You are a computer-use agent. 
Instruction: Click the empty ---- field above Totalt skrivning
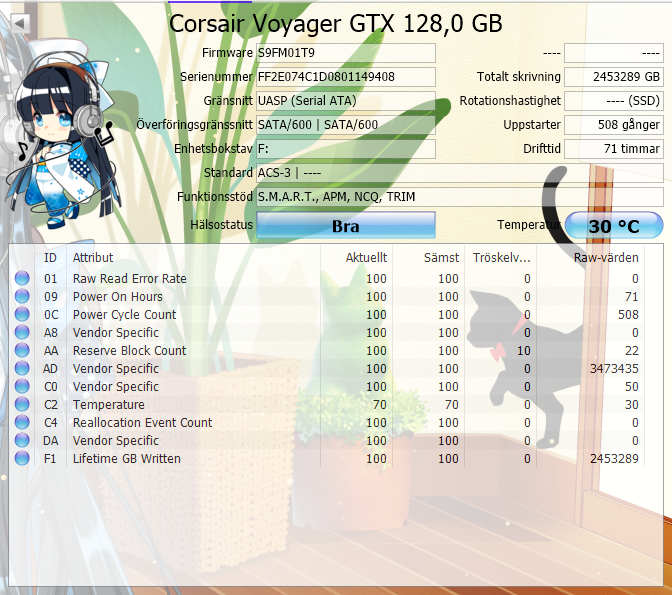(614, 53)
